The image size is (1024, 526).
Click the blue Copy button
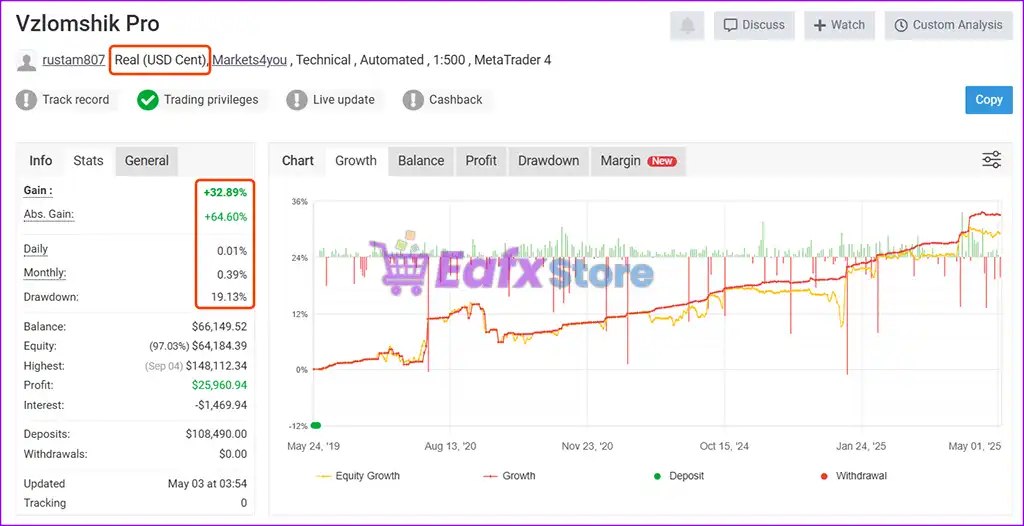pos(989,100)
